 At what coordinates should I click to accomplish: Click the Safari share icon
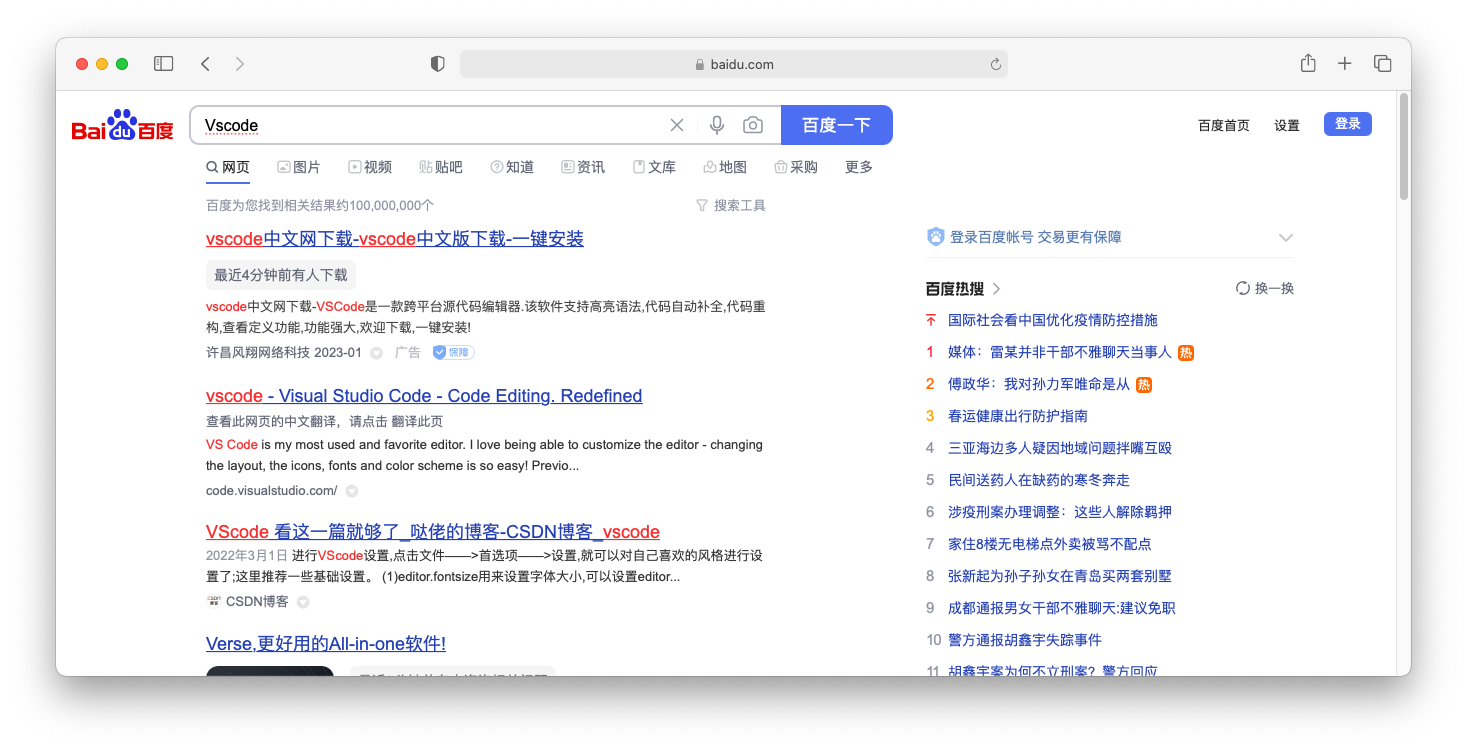pos(1308,64)
